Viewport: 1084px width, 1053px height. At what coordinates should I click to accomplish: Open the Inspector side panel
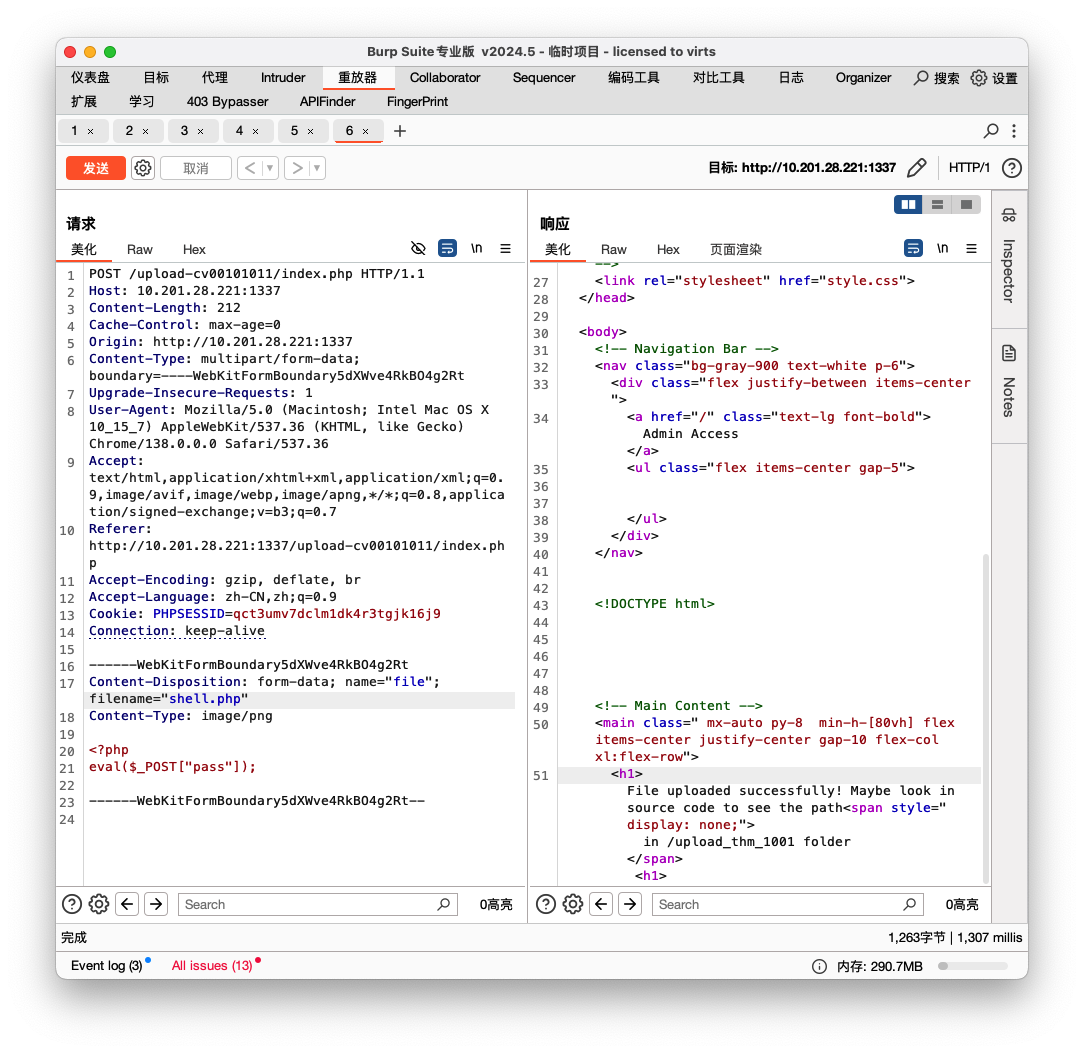(1009, 257)
